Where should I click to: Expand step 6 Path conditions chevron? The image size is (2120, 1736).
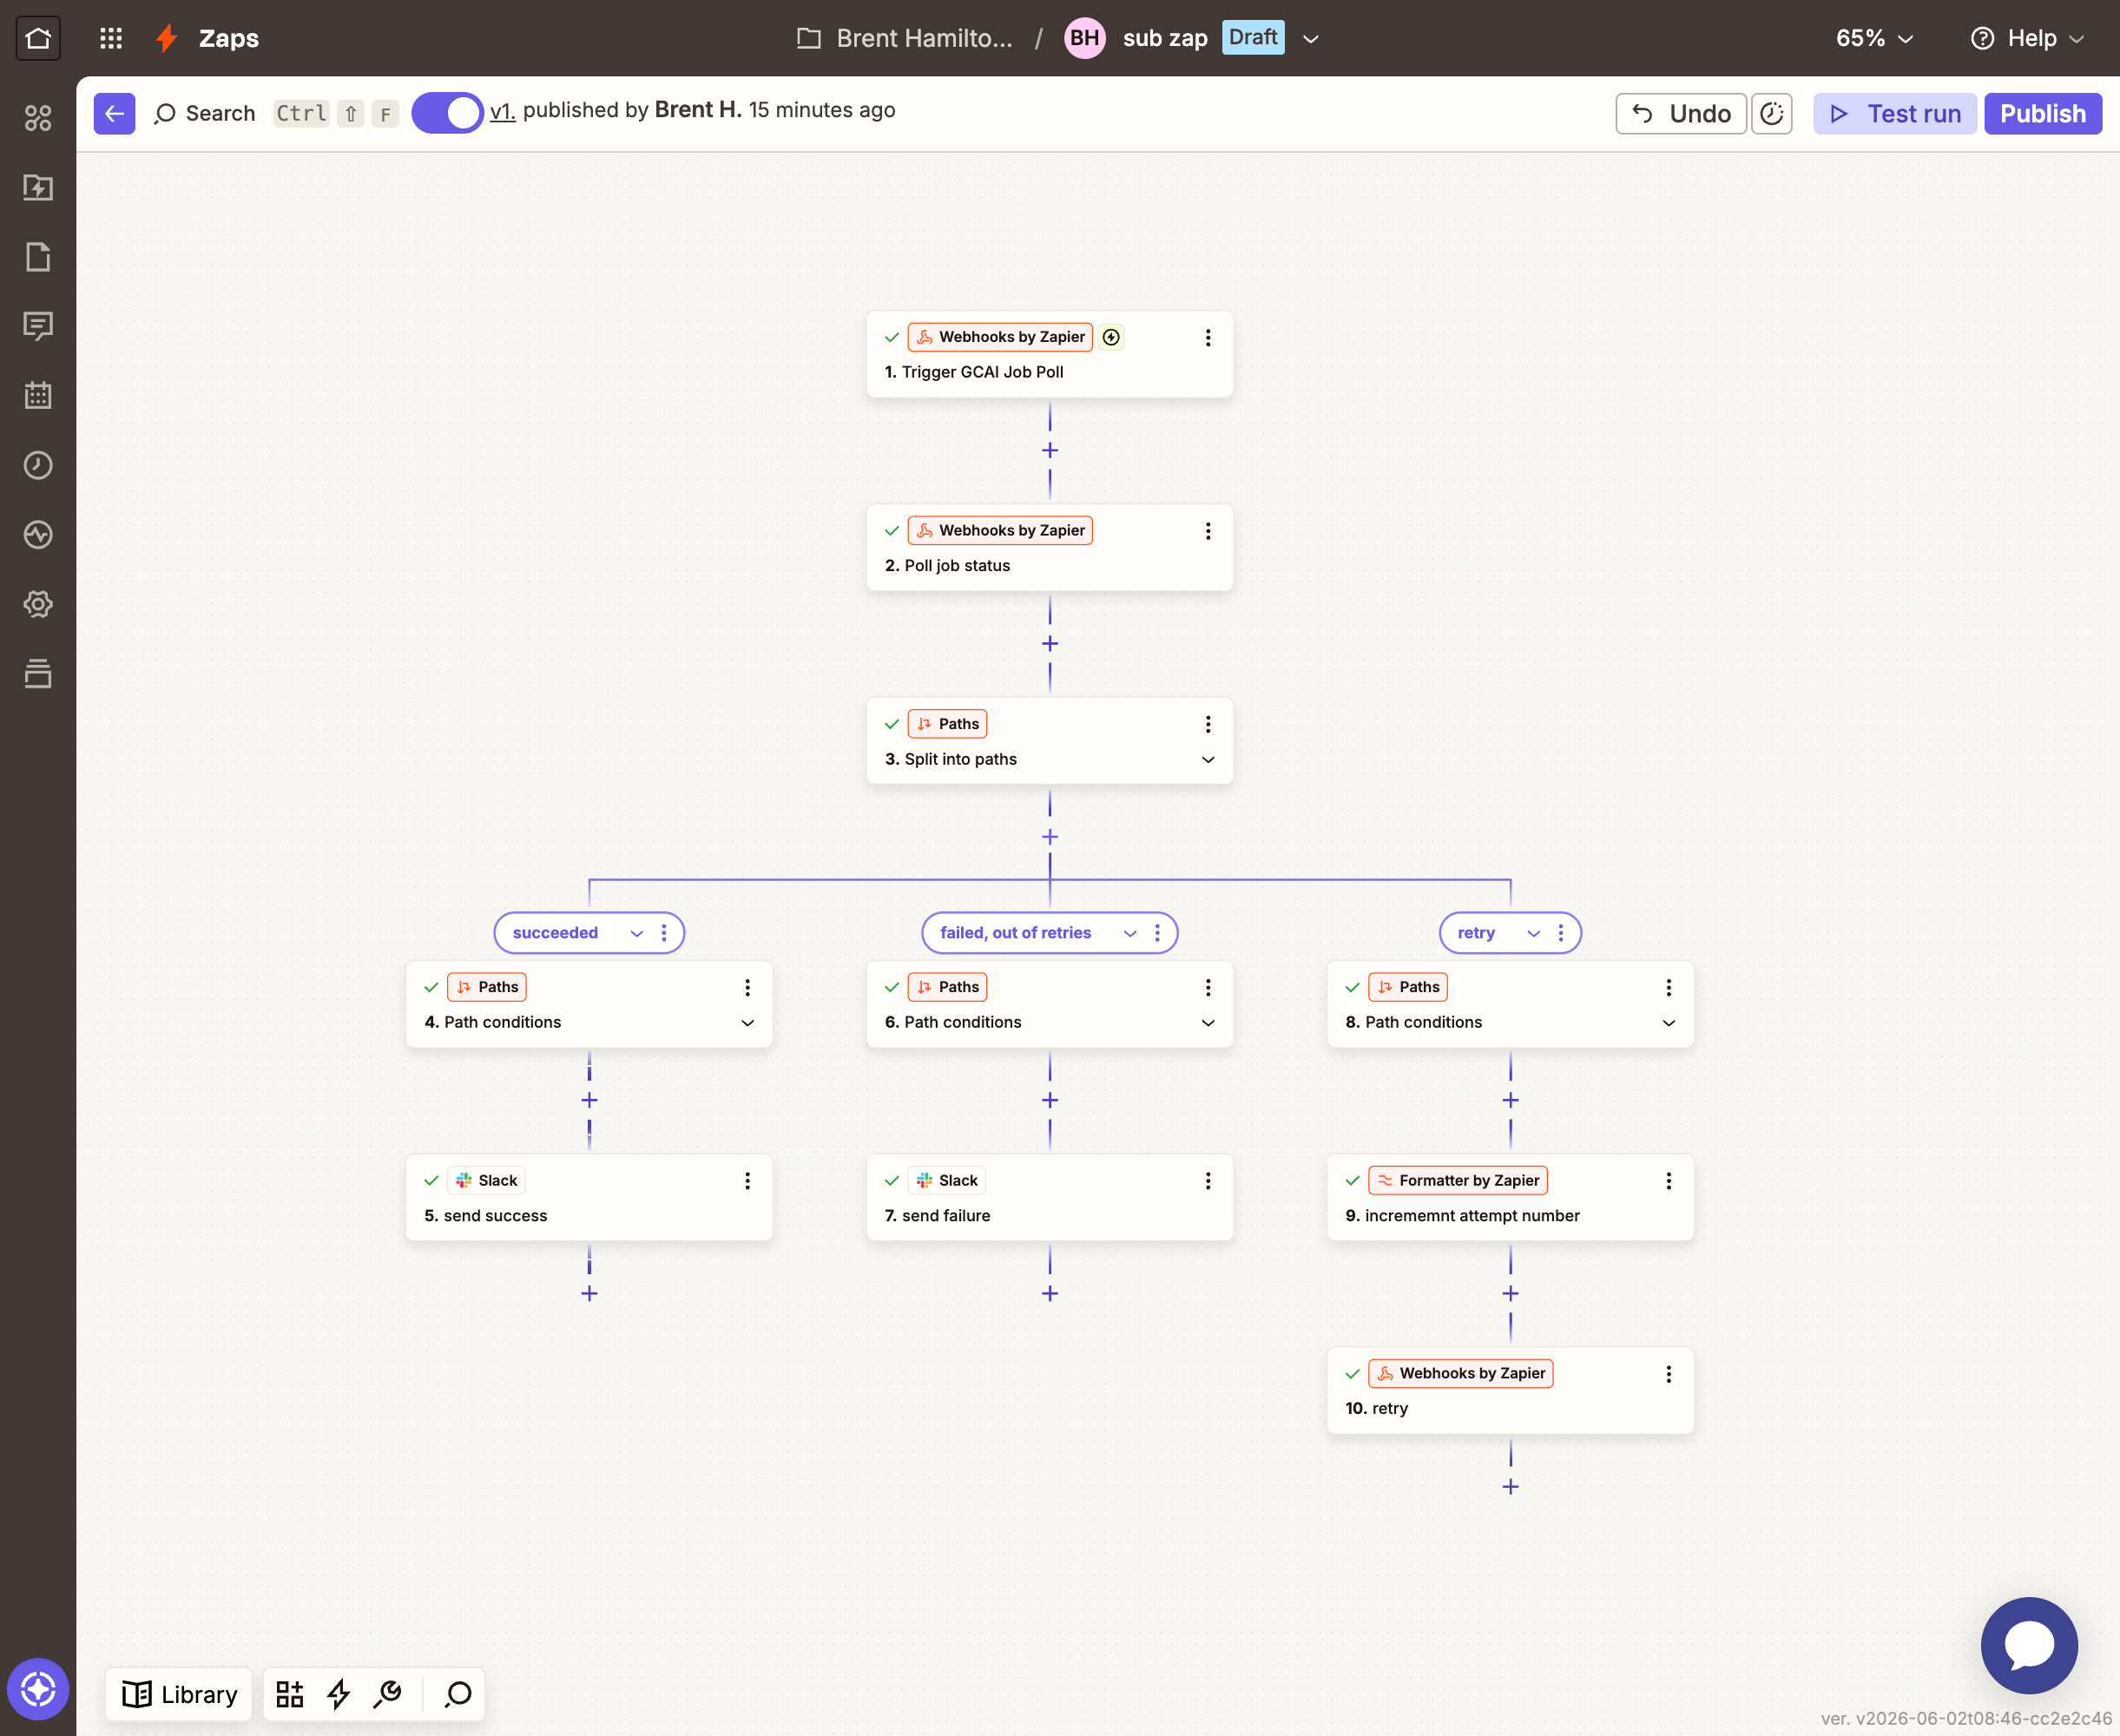(1208, 1023)
